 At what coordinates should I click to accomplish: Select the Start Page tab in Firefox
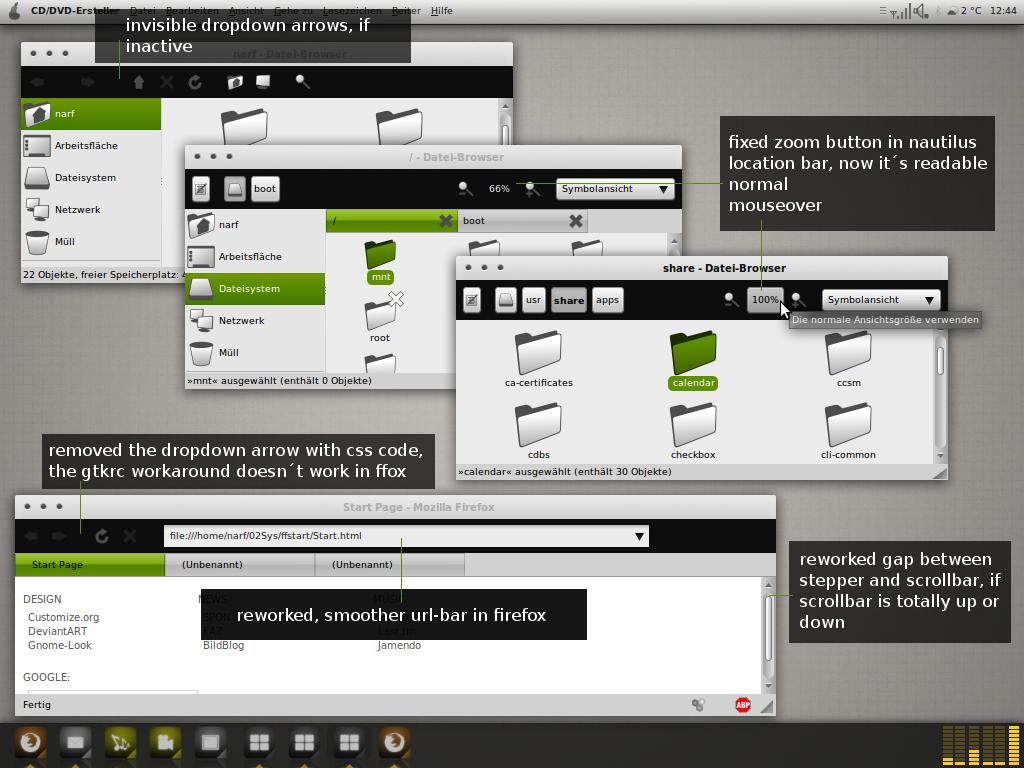[x=90, y=564]
